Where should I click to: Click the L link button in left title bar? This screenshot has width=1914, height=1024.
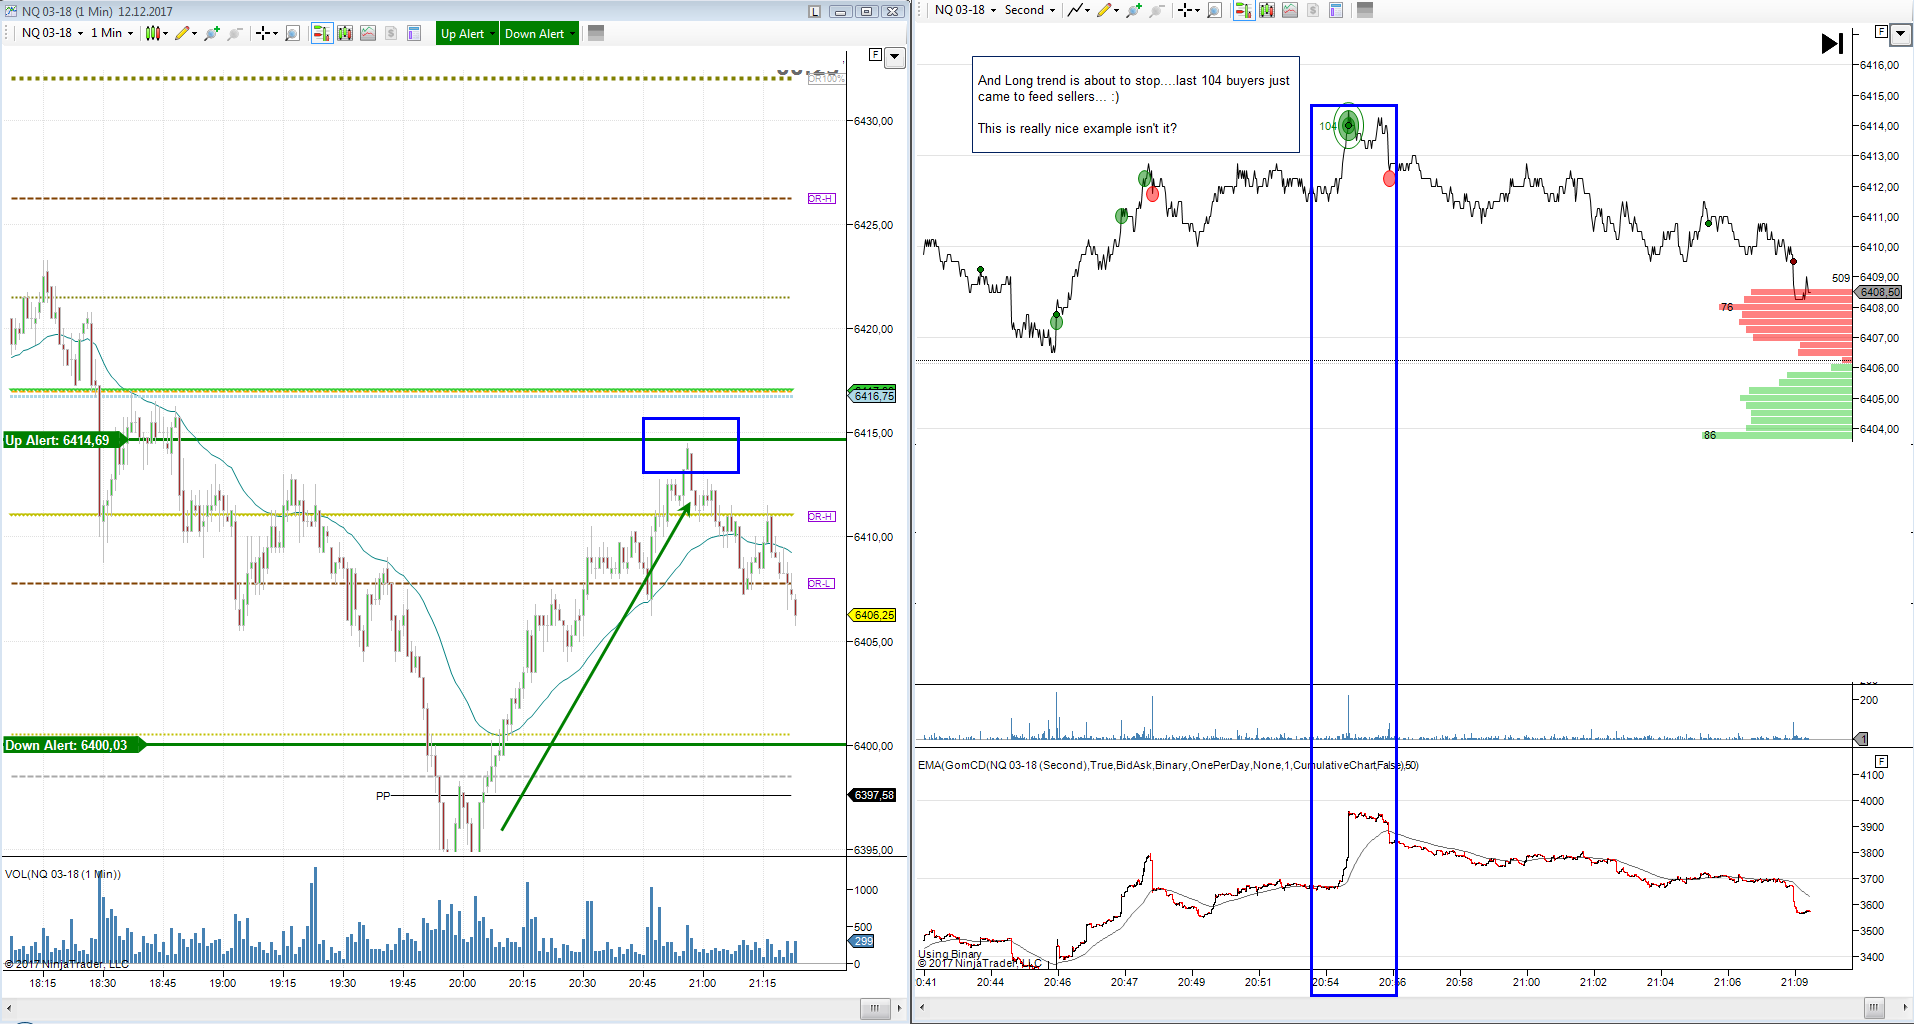point(815,11)
